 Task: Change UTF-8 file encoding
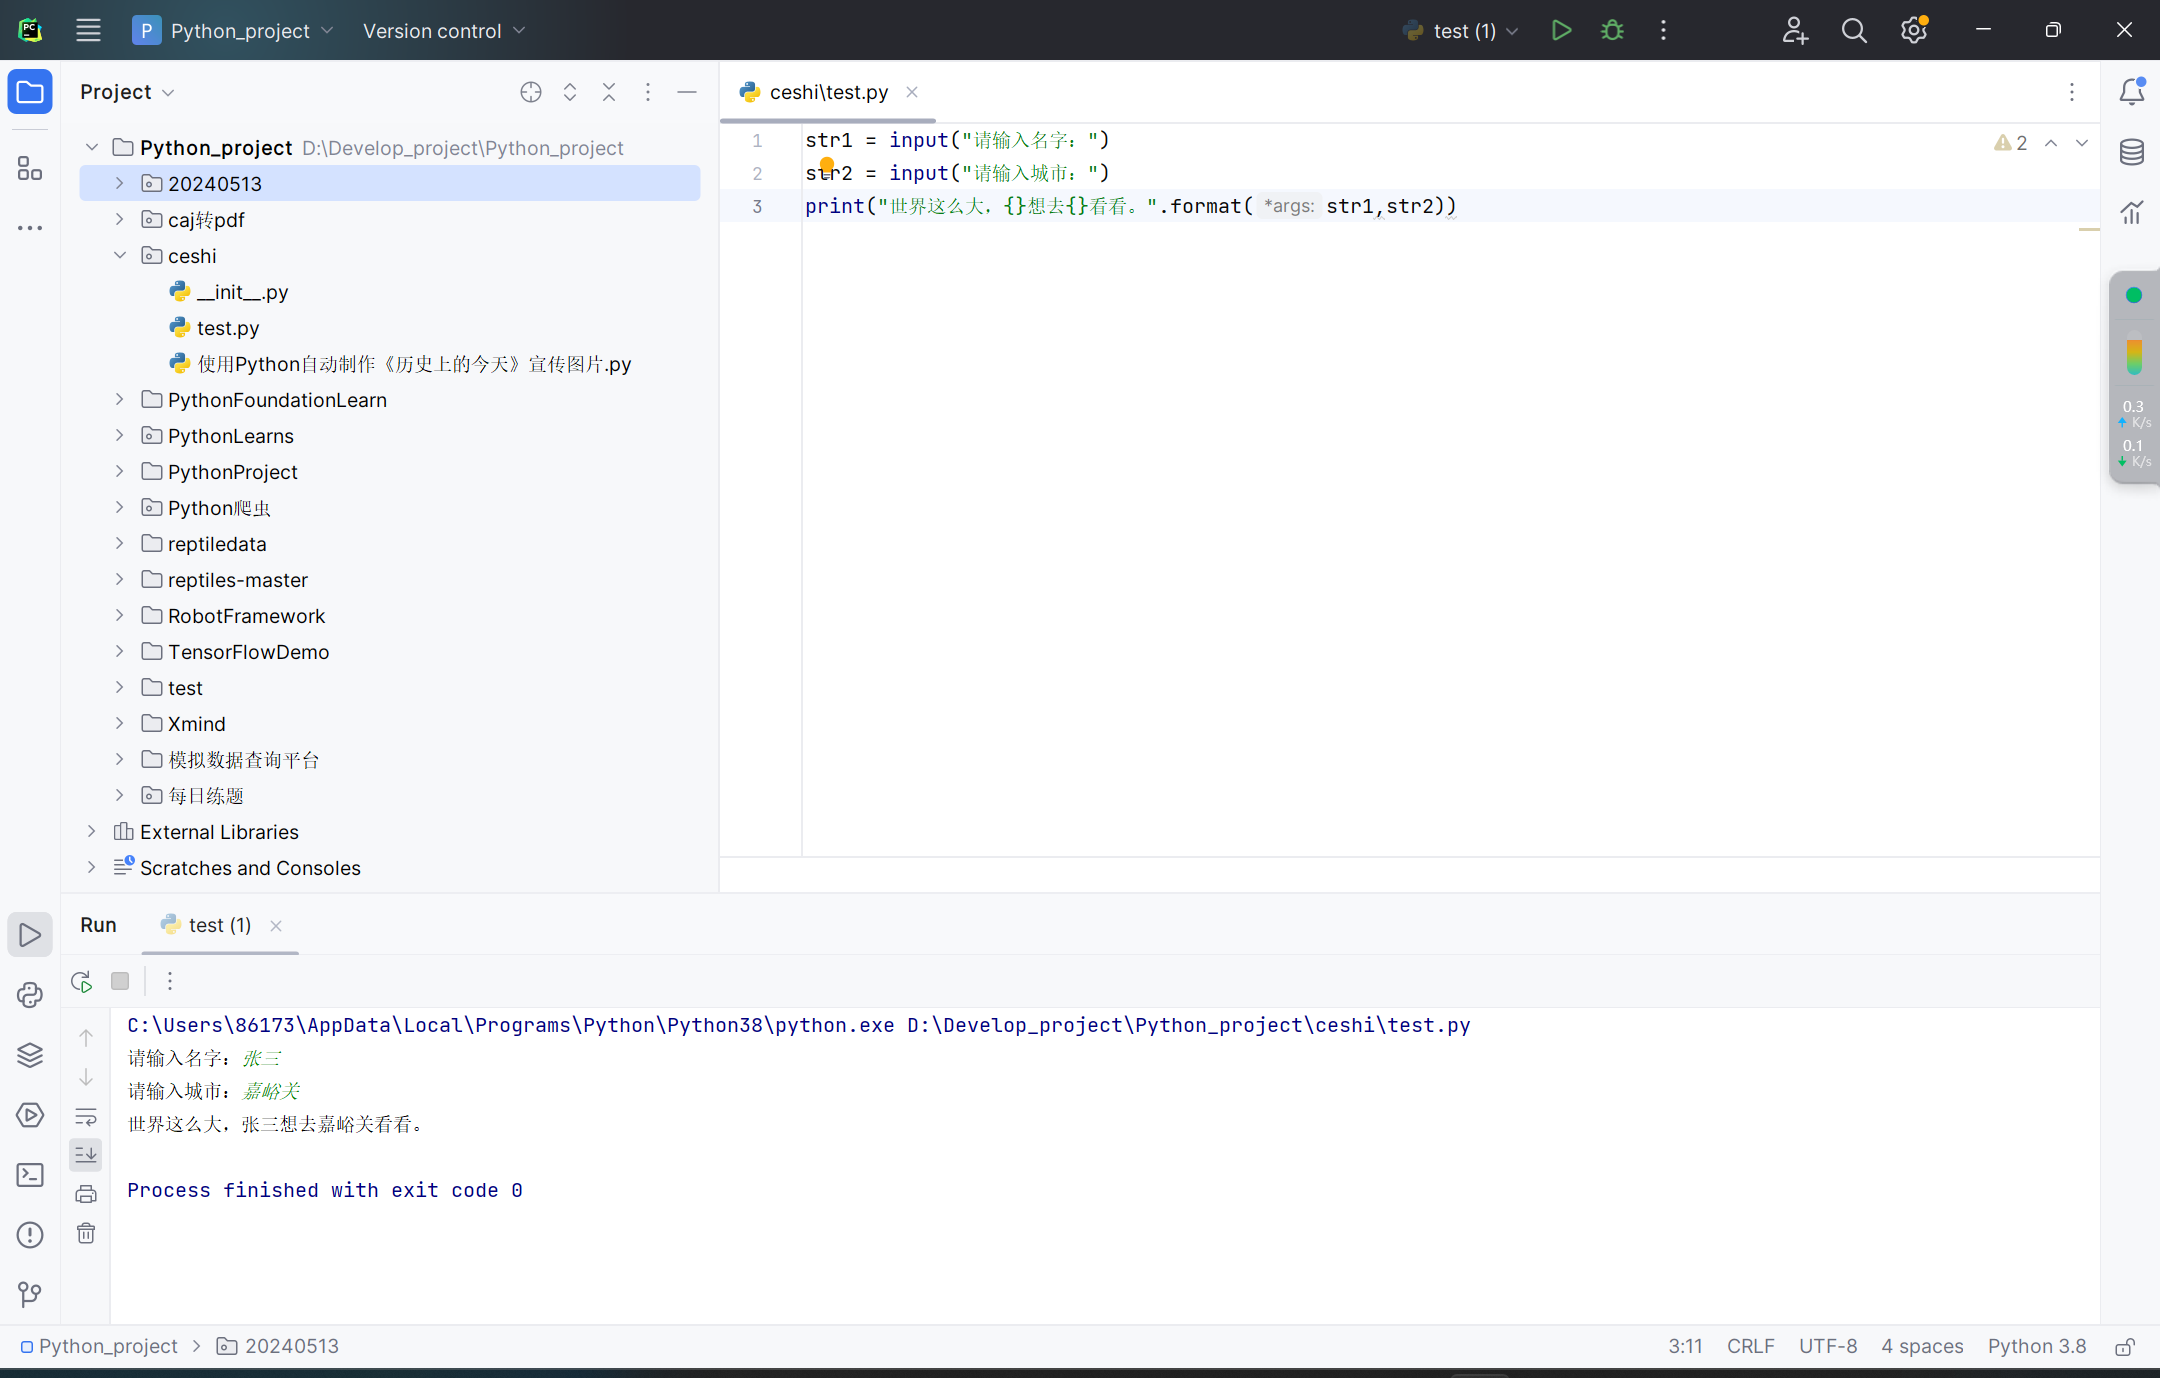click(x=1828, y=1346)
